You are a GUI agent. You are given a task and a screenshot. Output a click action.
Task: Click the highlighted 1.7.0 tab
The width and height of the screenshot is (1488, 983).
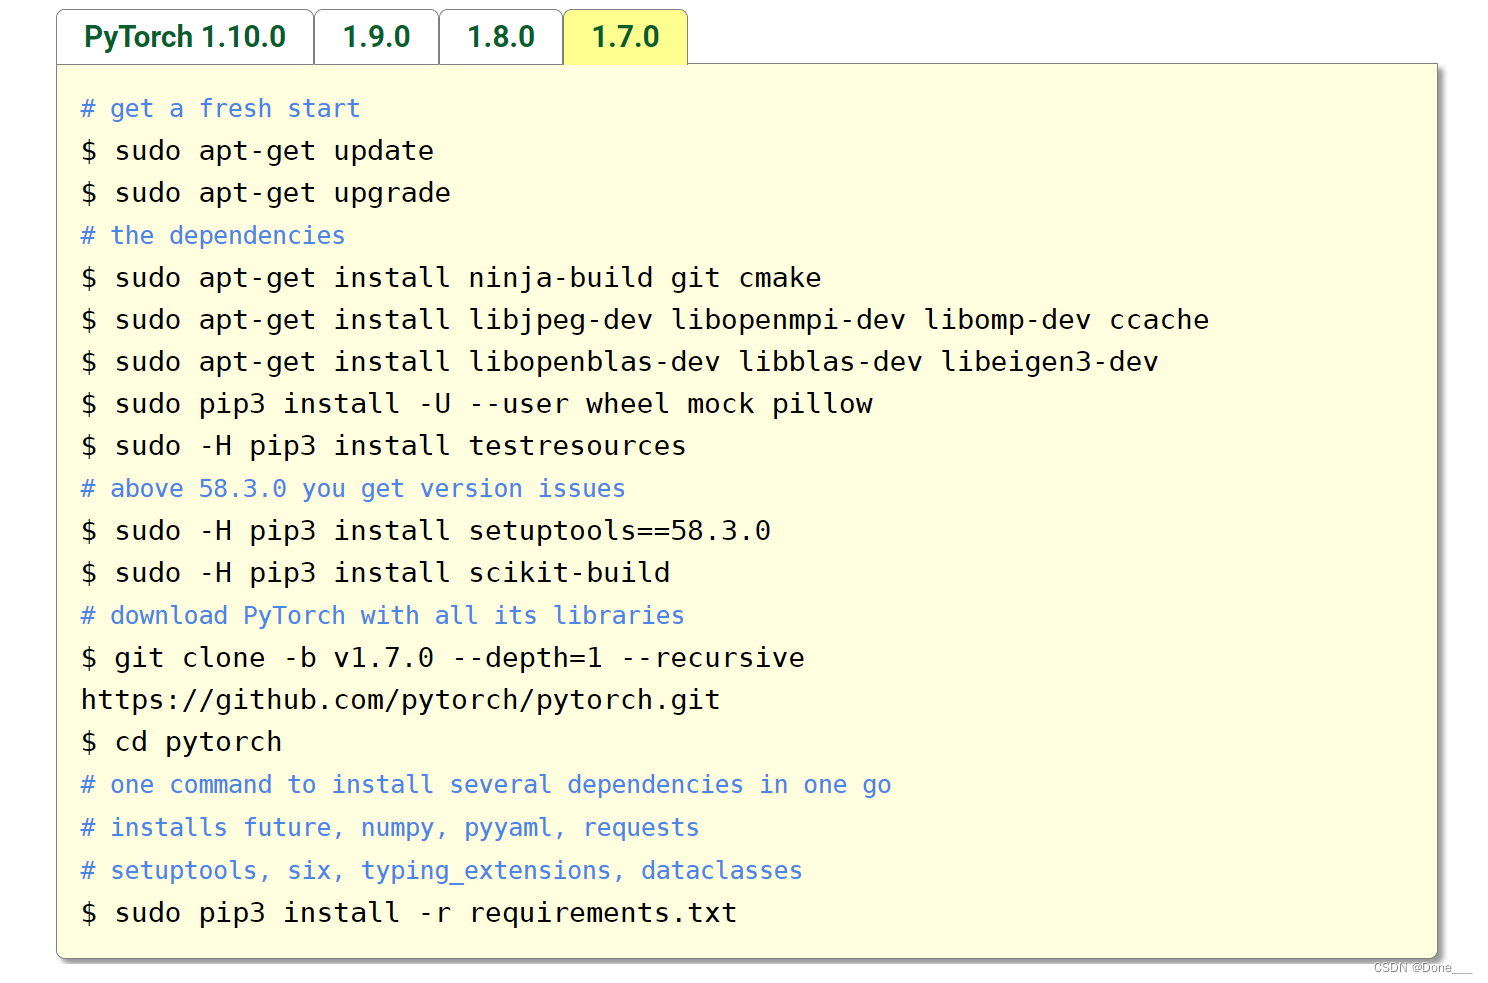click(x=626, y=37)
